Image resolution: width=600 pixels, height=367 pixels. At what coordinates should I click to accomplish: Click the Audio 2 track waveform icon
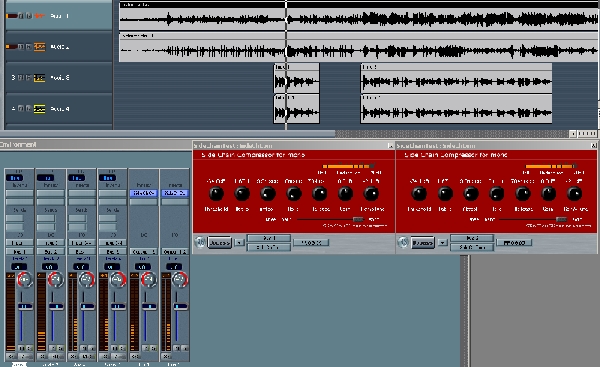39,47
